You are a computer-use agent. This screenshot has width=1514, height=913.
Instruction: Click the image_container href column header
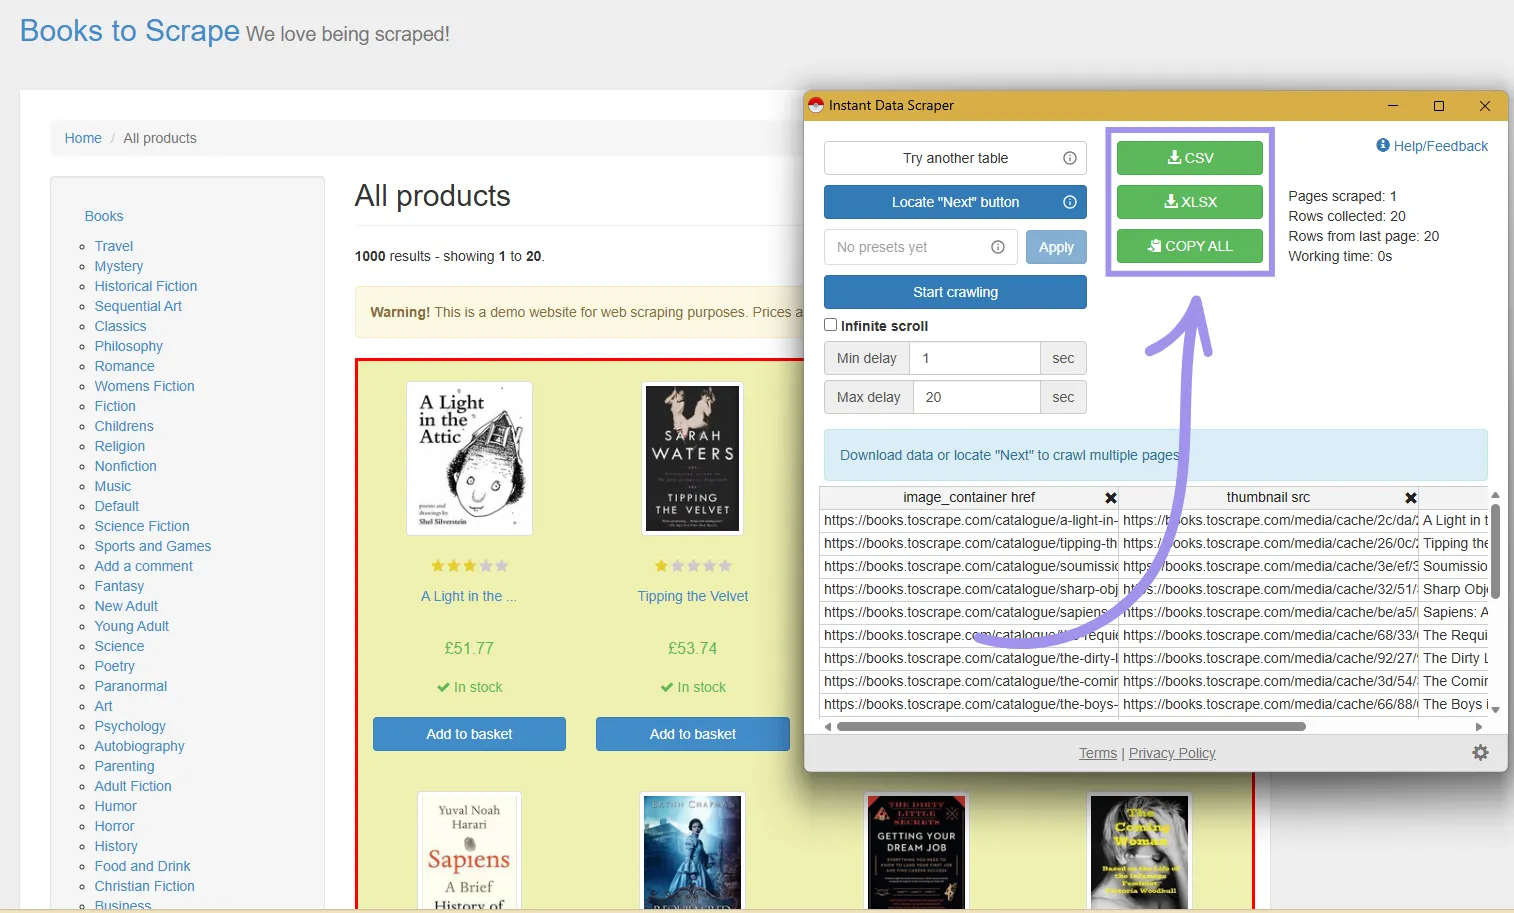[x=969, y=497]
